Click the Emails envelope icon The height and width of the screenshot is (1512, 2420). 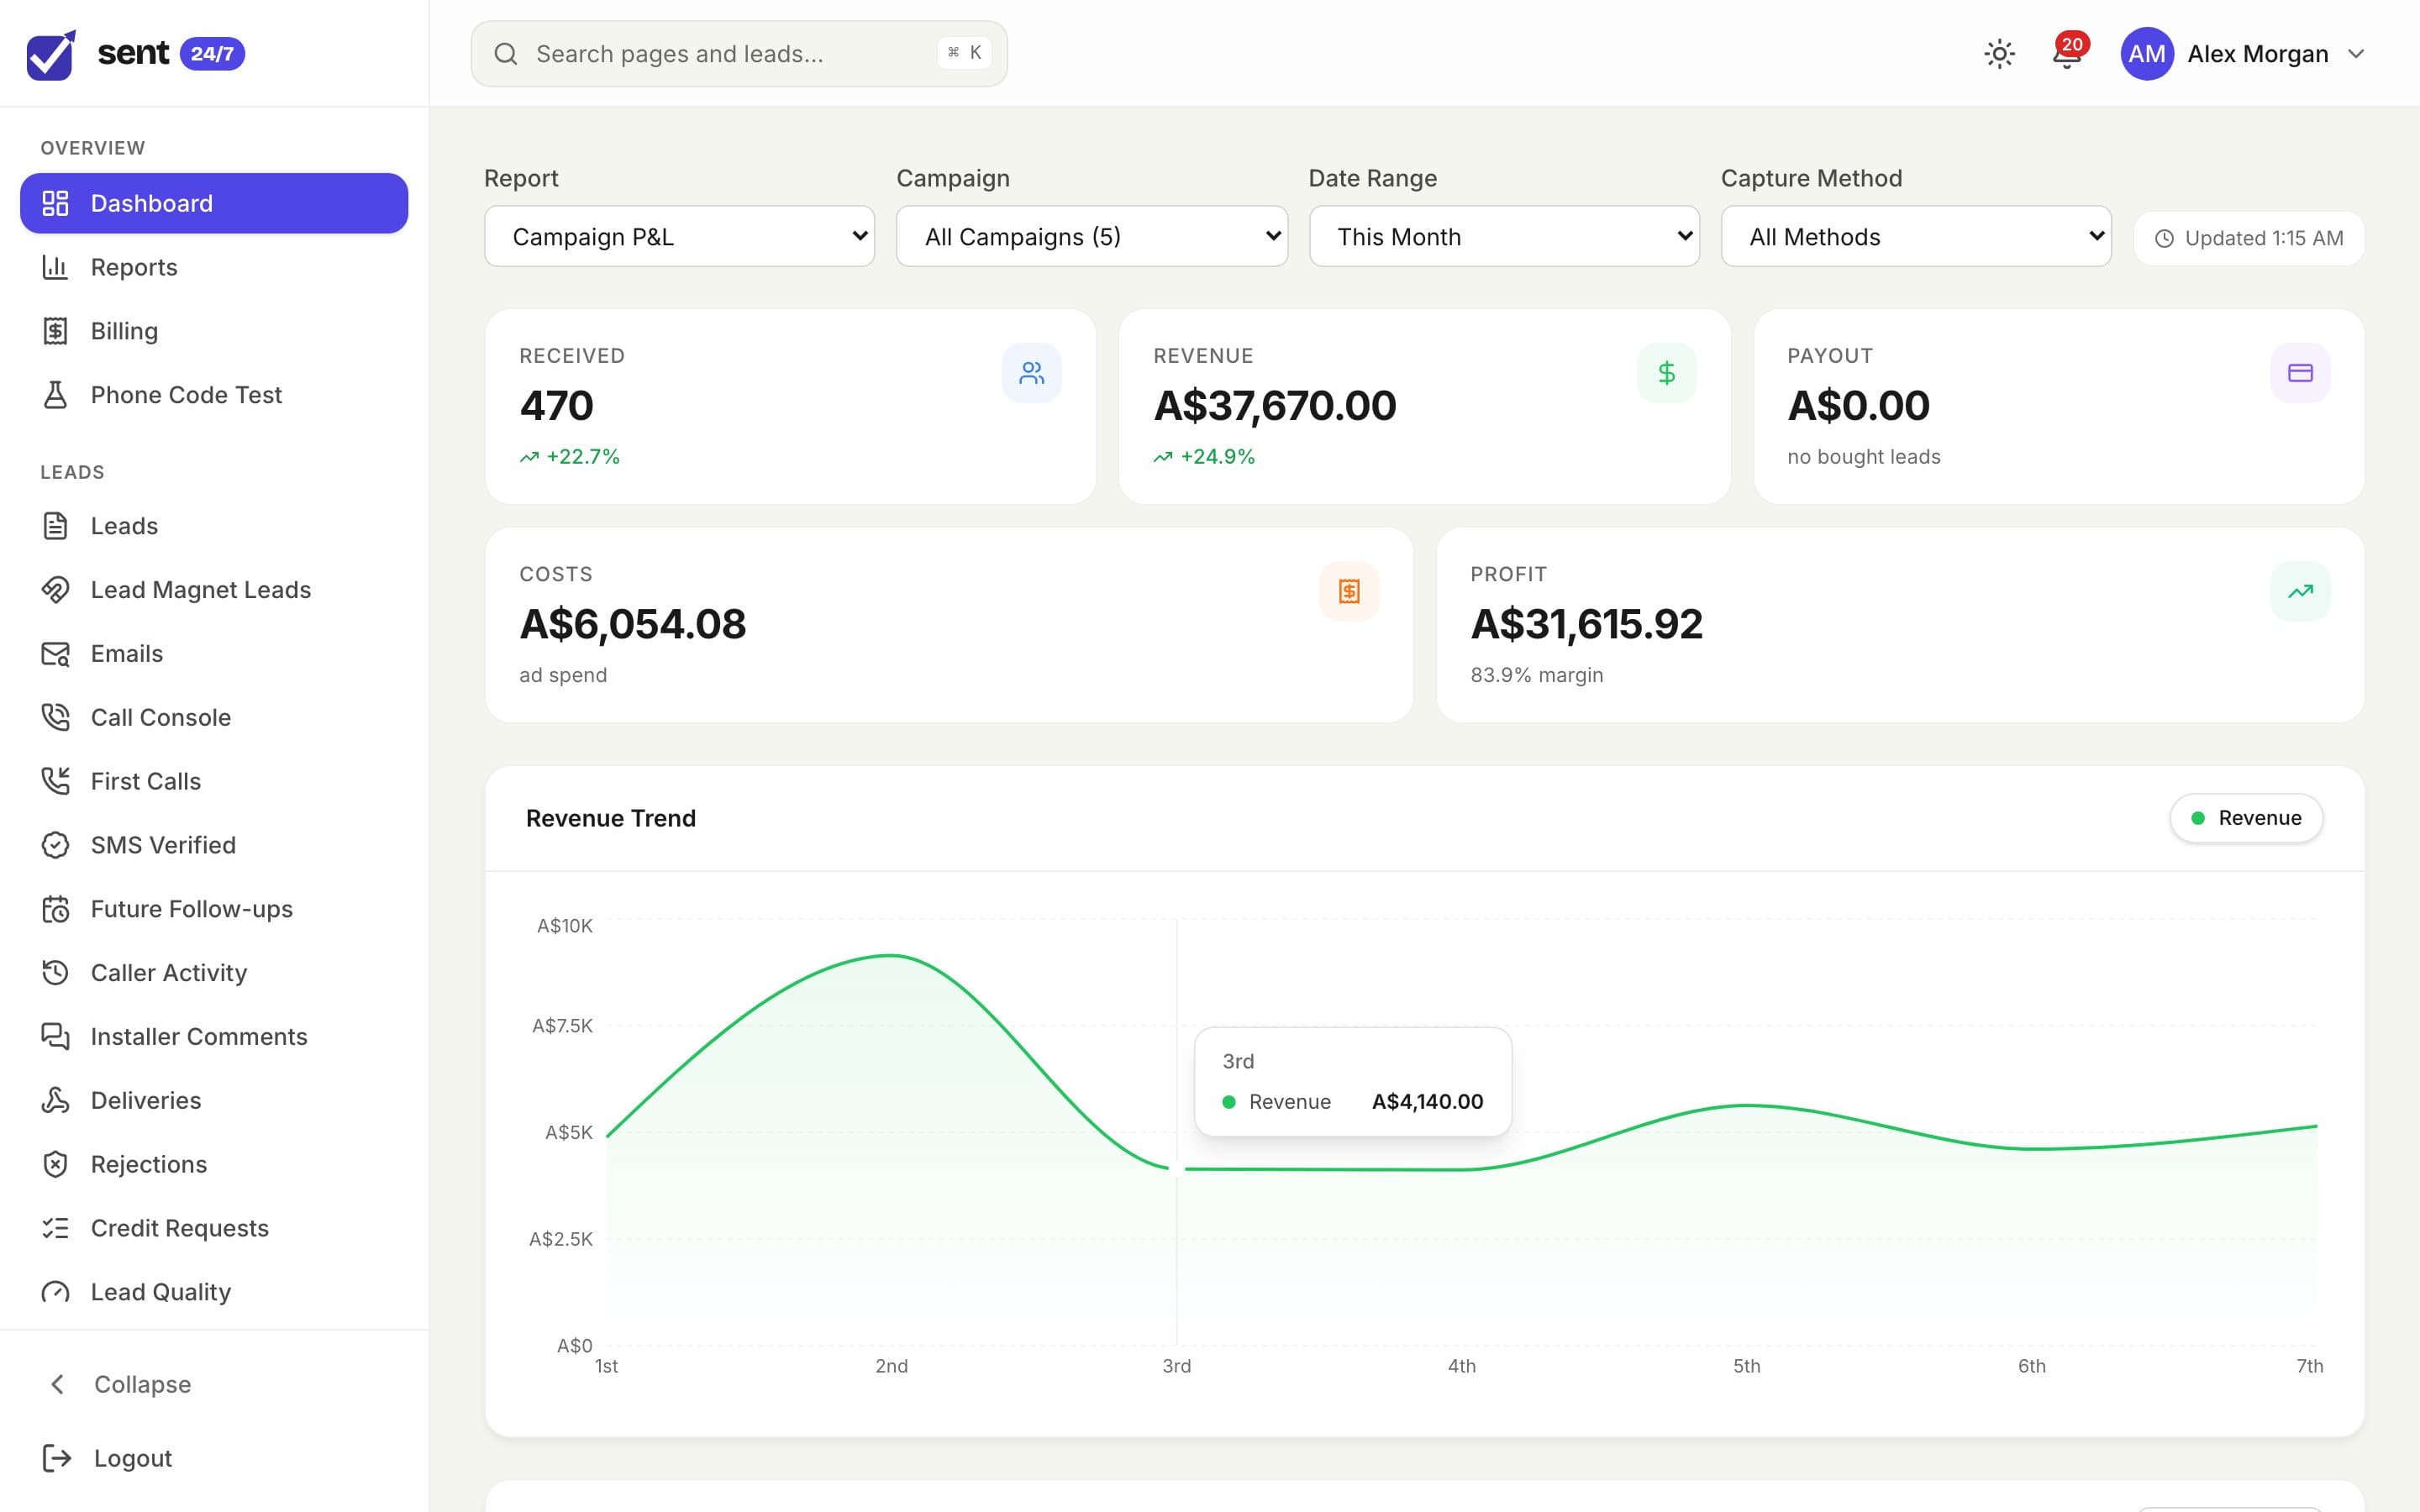[55, 654]
